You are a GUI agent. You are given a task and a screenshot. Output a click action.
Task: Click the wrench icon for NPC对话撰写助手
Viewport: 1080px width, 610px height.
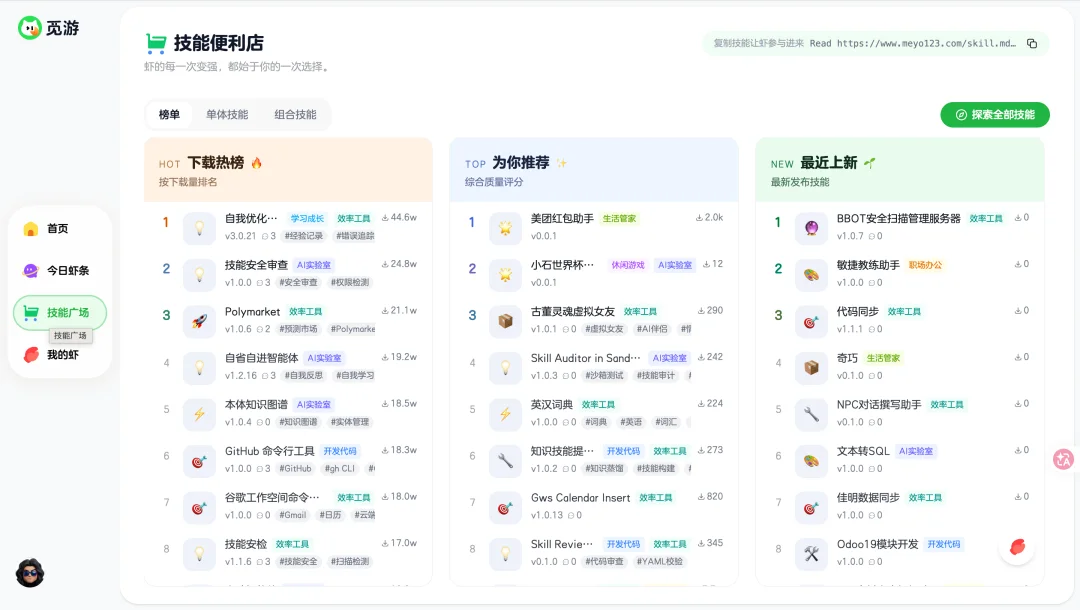point(811,414)
